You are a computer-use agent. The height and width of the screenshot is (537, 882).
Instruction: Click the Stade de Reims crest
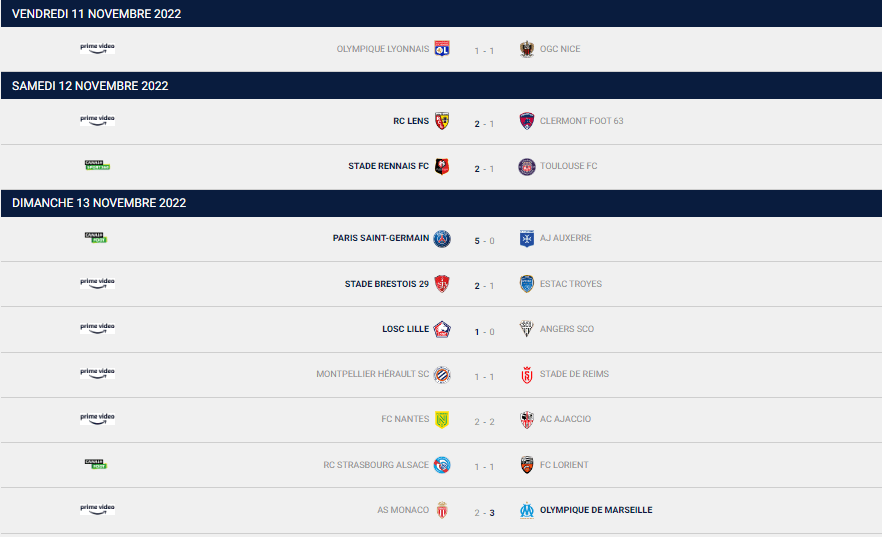coord(526,374)
